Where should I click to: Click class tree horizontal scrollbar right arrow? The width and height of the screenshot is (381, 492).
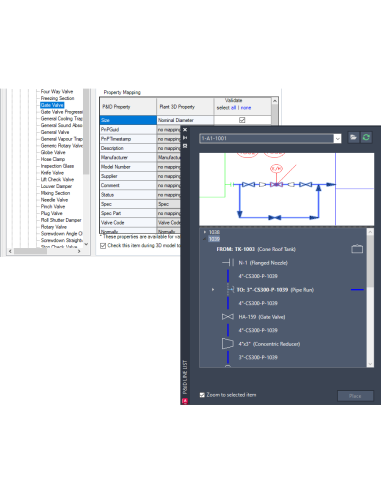click(79, 251)
